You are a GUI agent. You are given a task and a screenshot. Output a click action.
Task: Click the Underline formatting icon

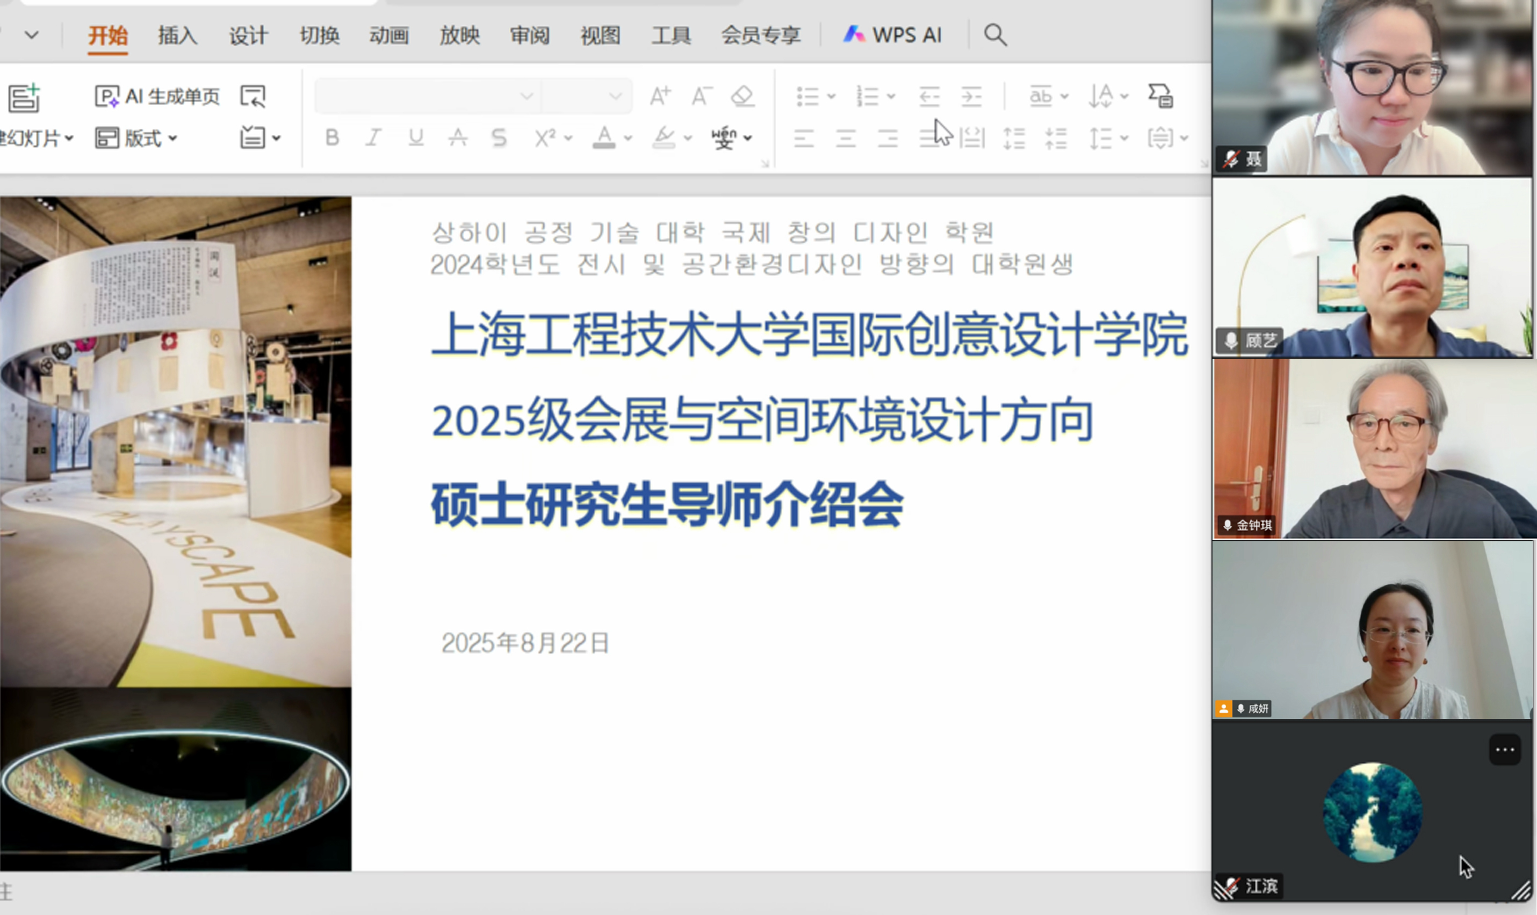coord(415,138)
